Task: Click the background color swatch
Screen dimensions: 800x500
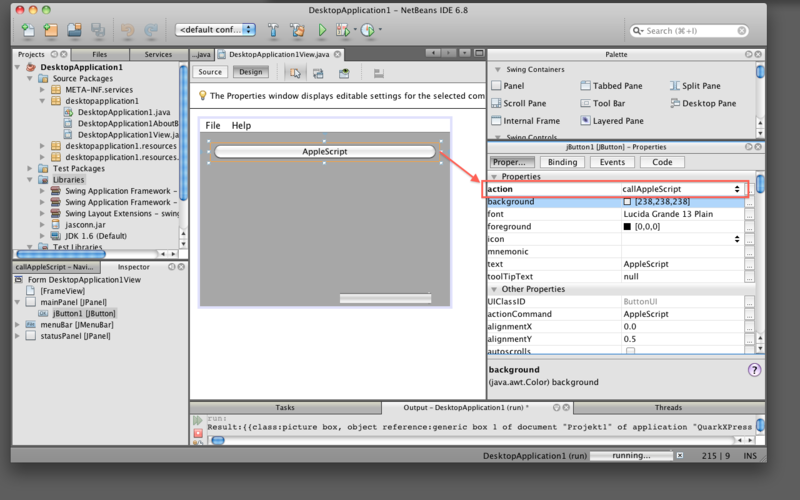Action: coord(627,202)
